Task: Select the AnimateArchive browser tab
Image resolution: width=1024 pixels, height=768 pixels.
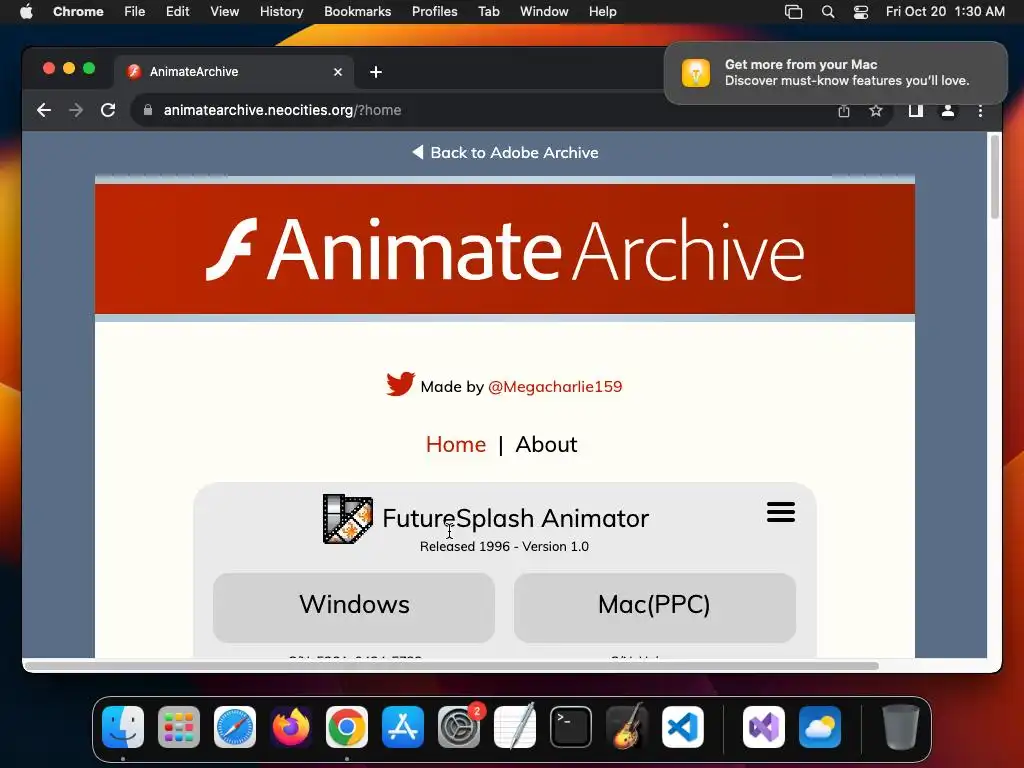Action: [x=234, y=72]
